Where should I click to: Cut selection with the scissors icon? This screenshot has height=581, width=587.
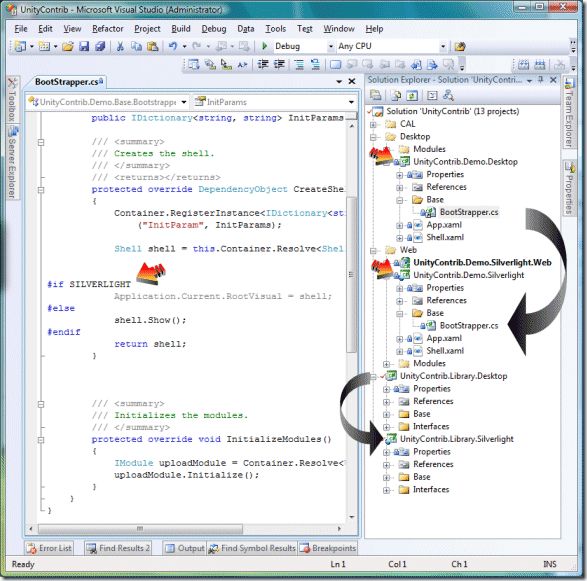(120, 46)
